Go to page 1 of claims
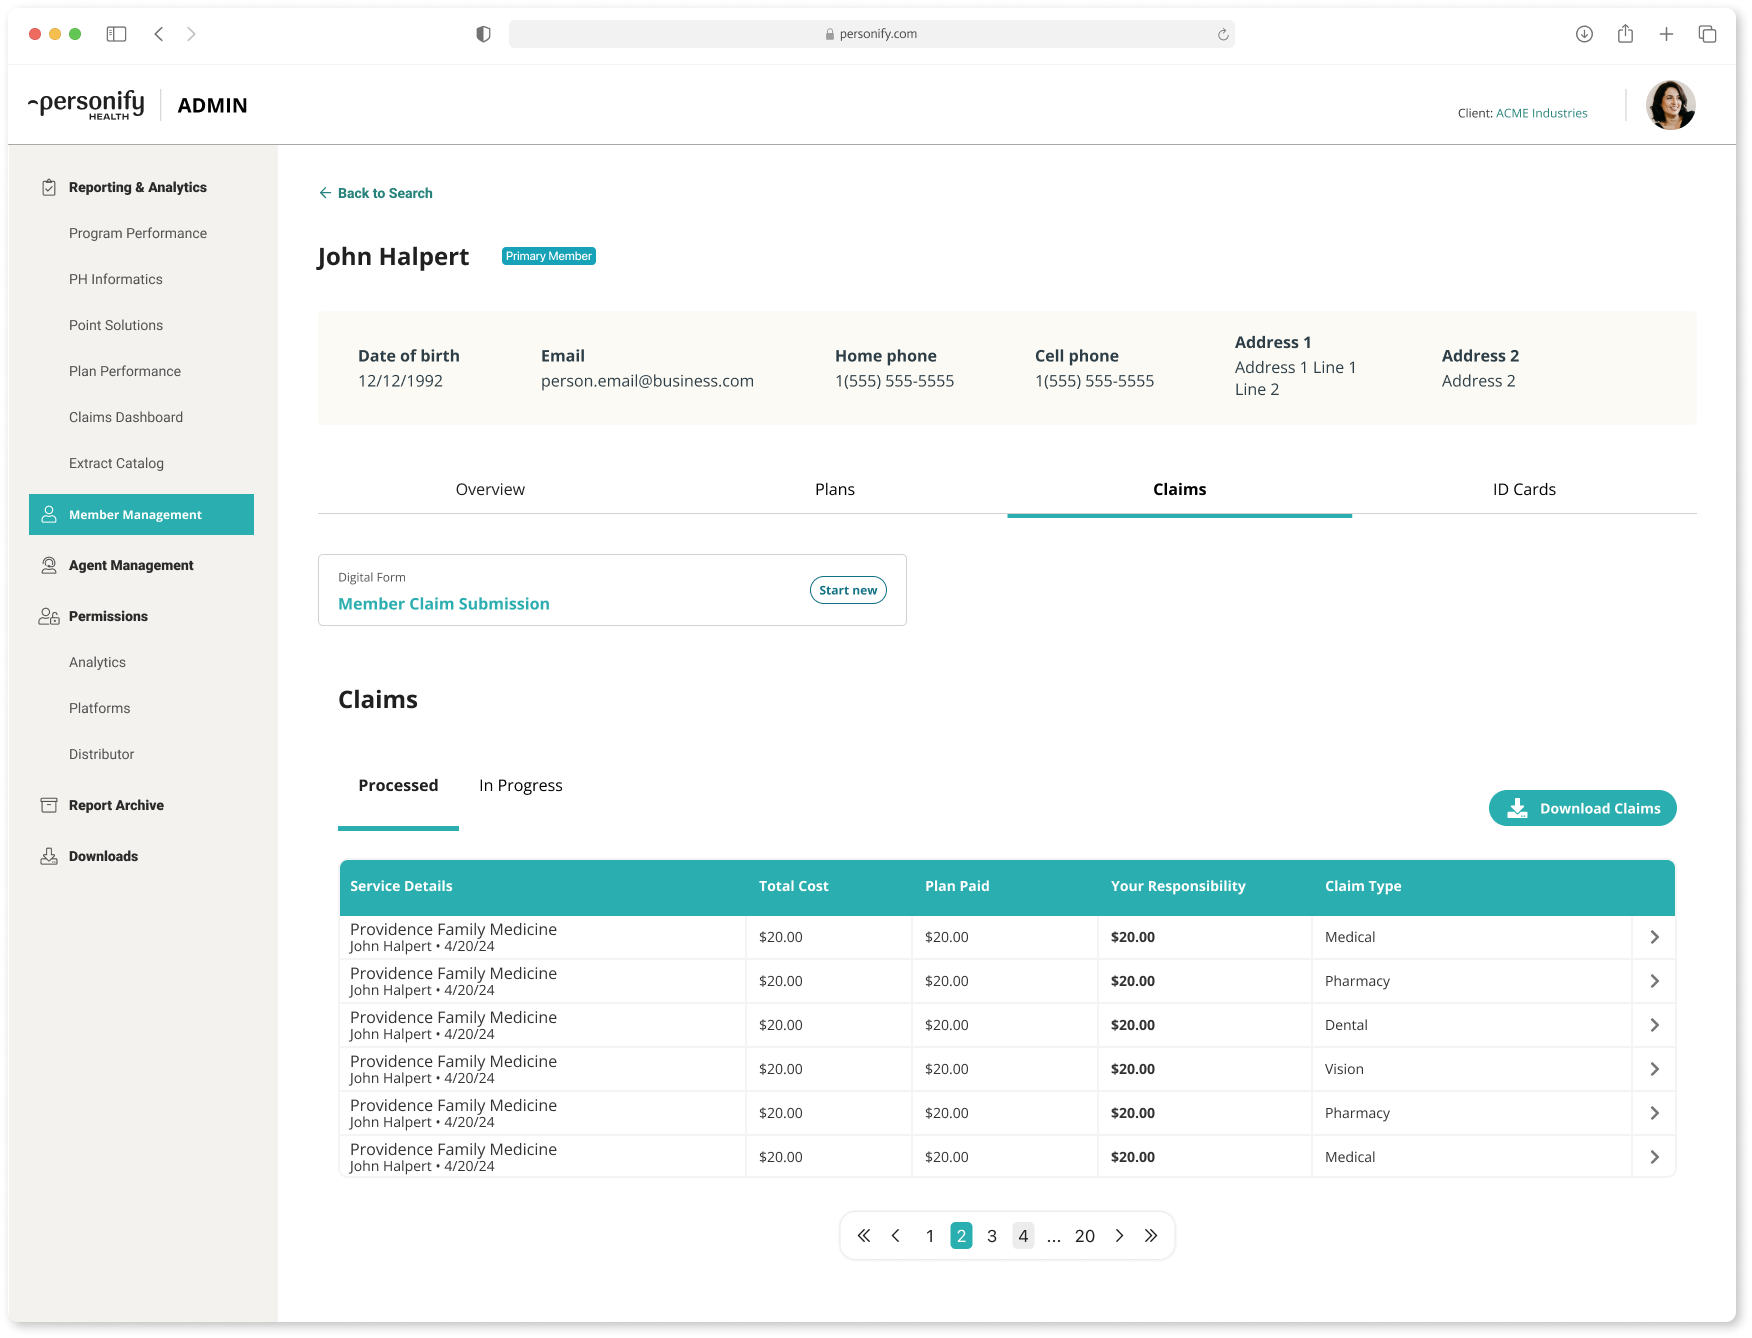 [930, 1236]
